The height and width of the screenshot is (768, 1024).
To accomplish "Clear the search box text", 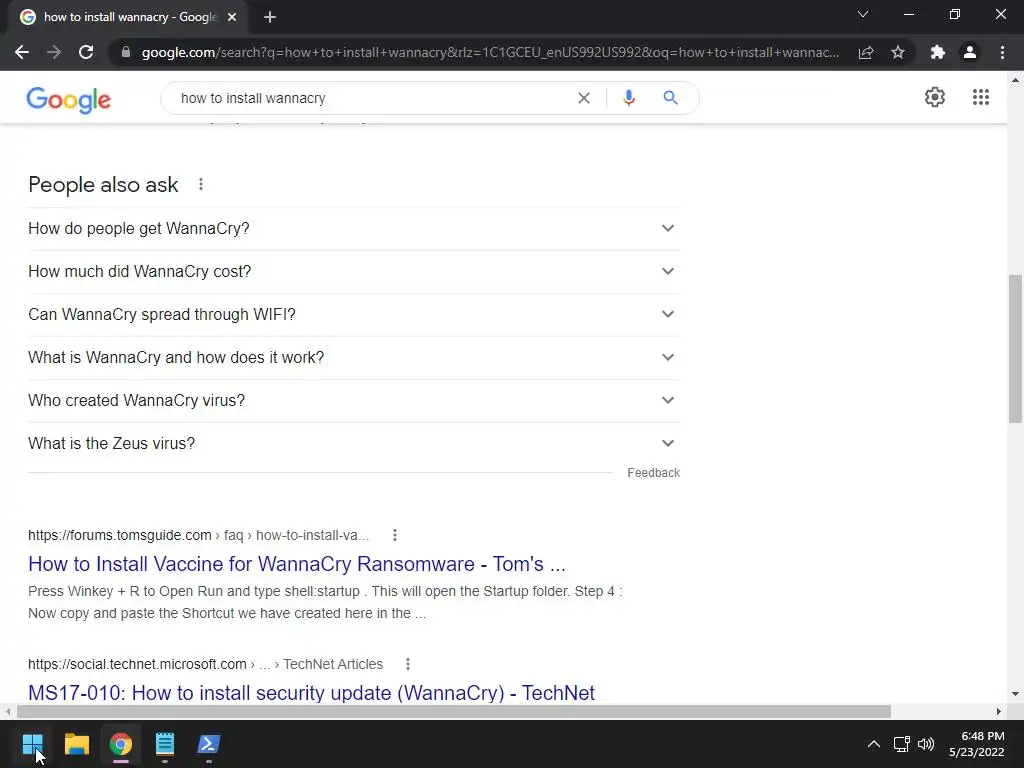I will (584, 98).
